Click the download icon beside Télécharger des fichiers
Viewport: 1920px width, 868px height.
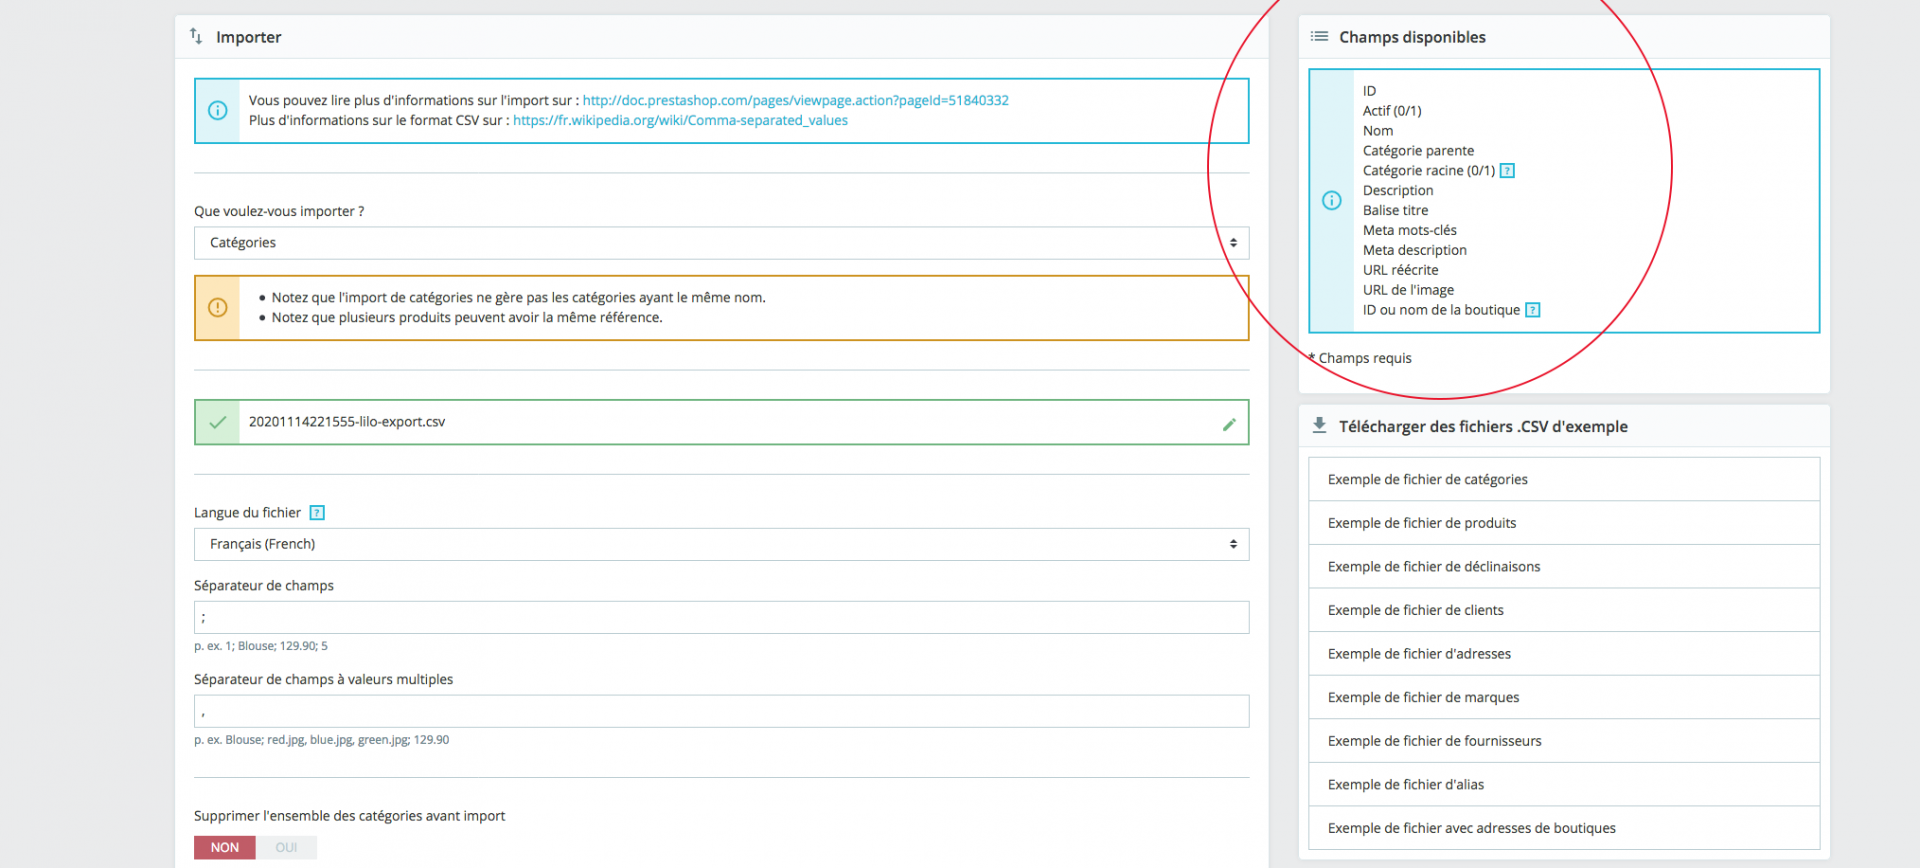tap(1319, 425)
